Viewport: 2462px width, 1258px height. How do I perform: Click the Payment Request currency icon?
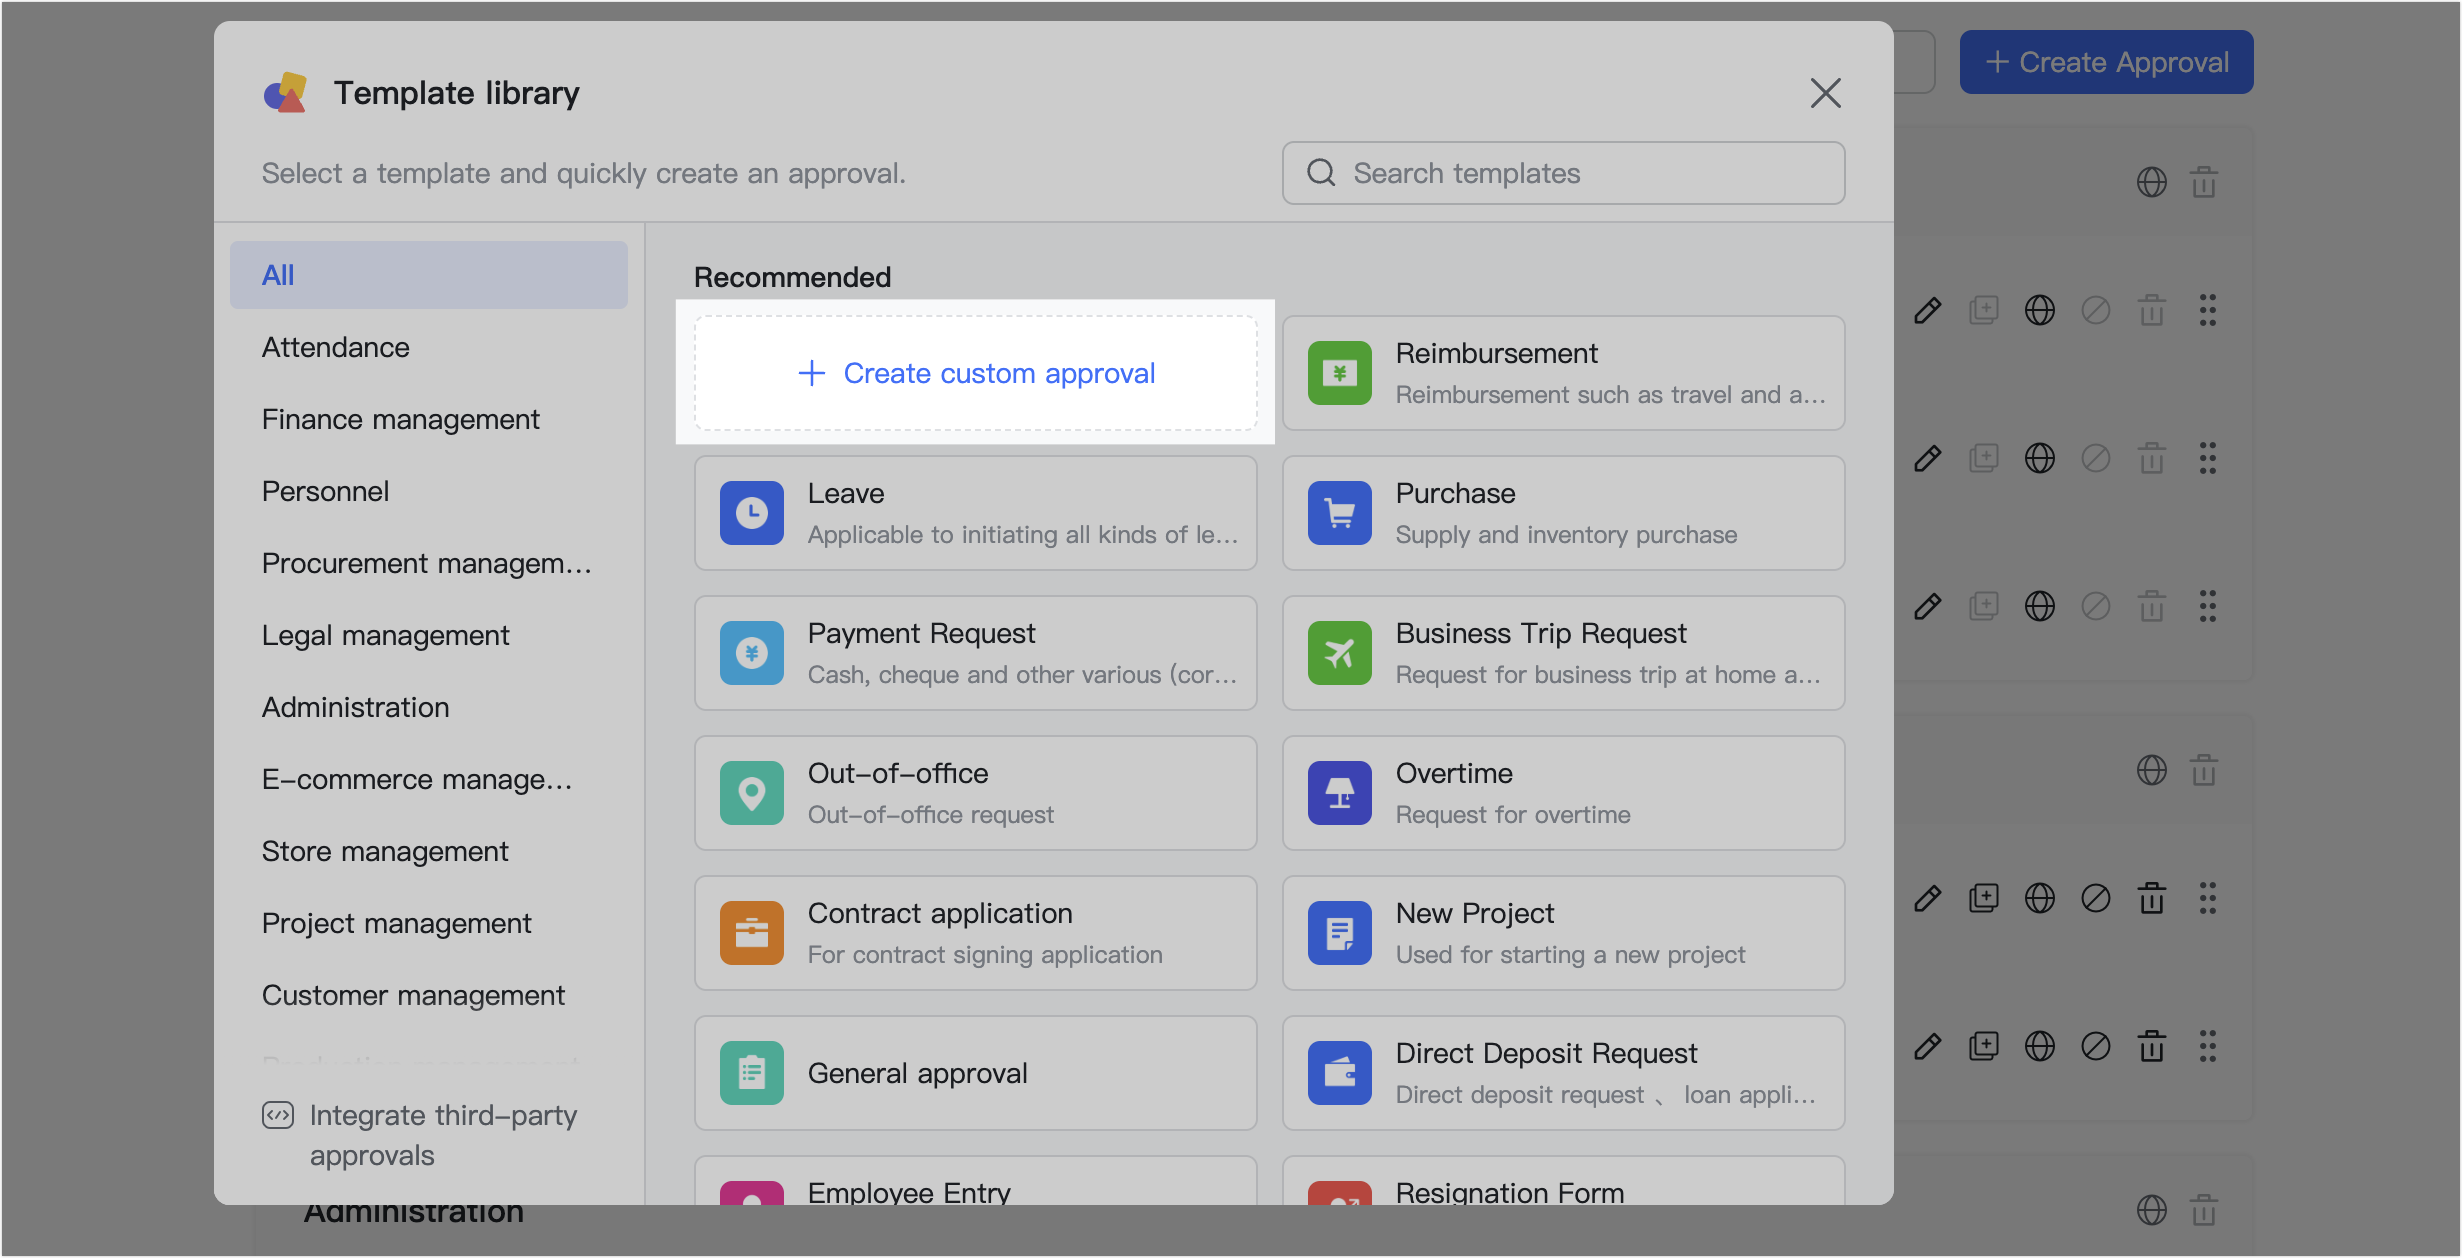coord(751,653)
